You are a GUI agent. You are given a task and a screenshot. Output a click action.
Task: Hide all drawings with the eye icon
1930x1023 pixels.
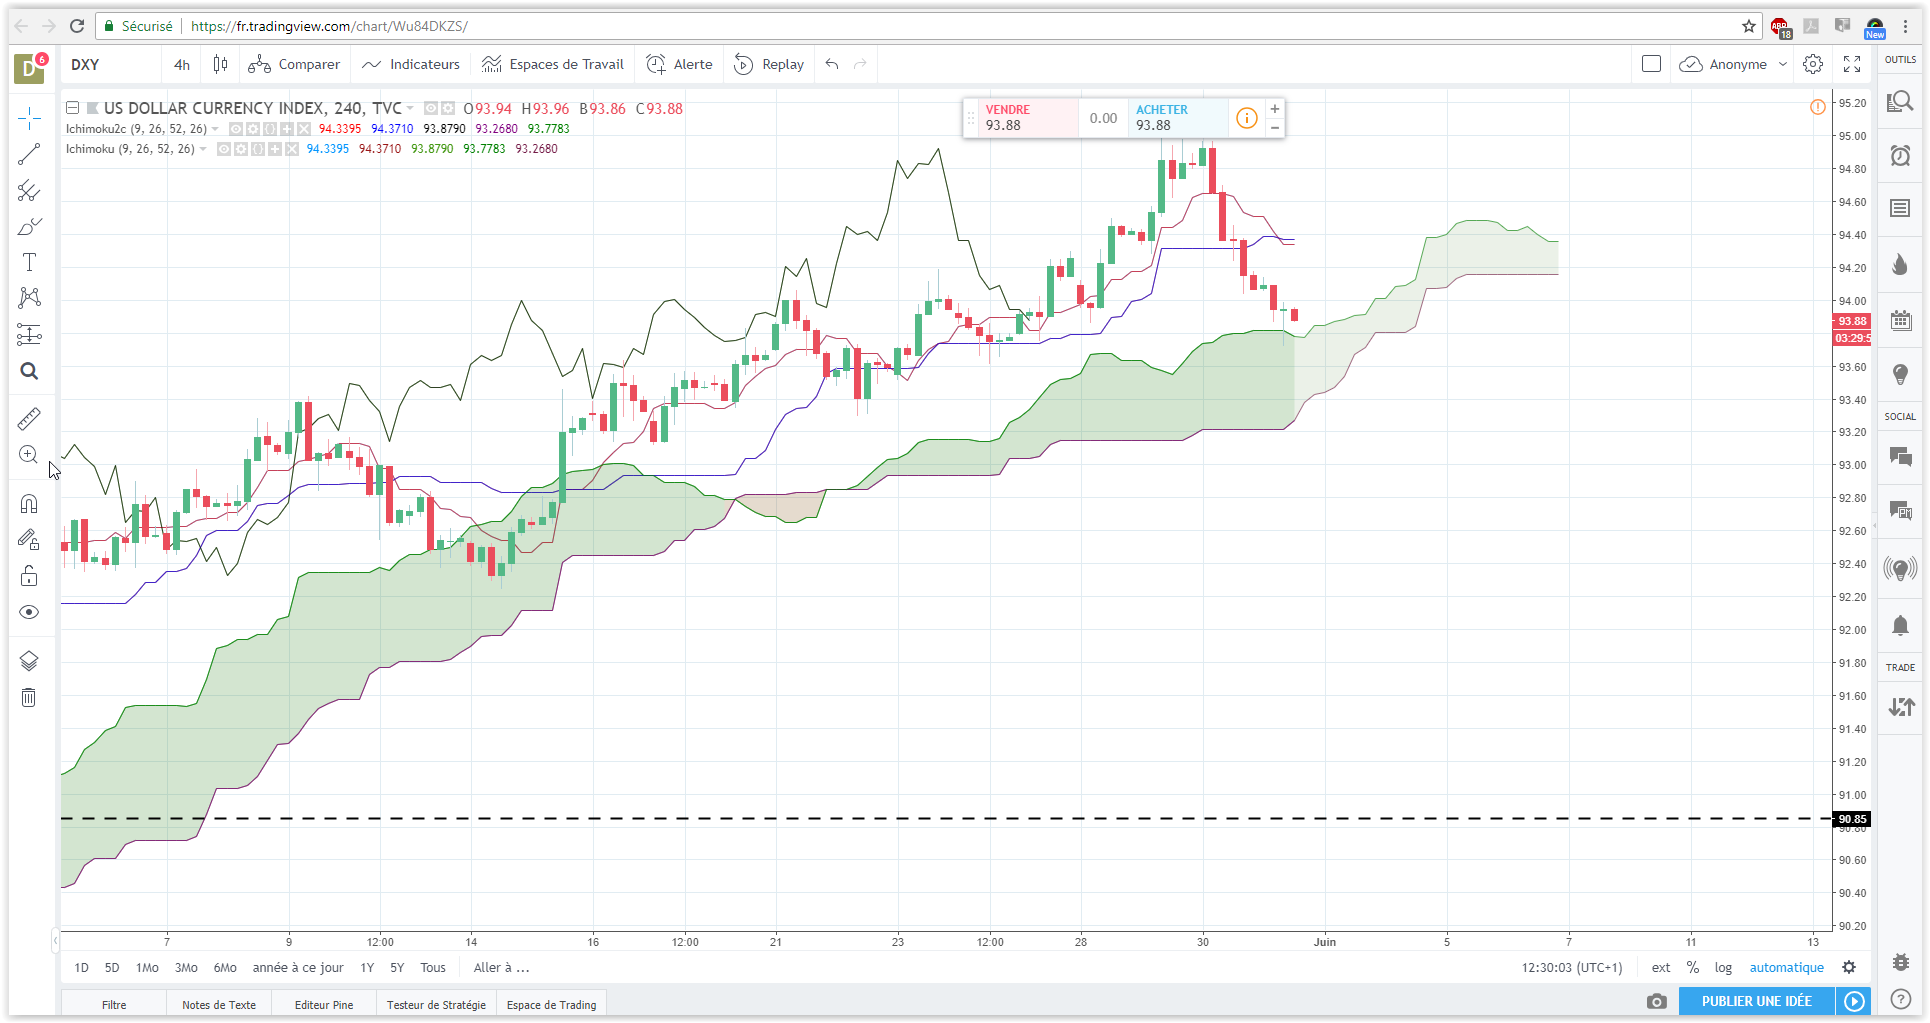29,612
